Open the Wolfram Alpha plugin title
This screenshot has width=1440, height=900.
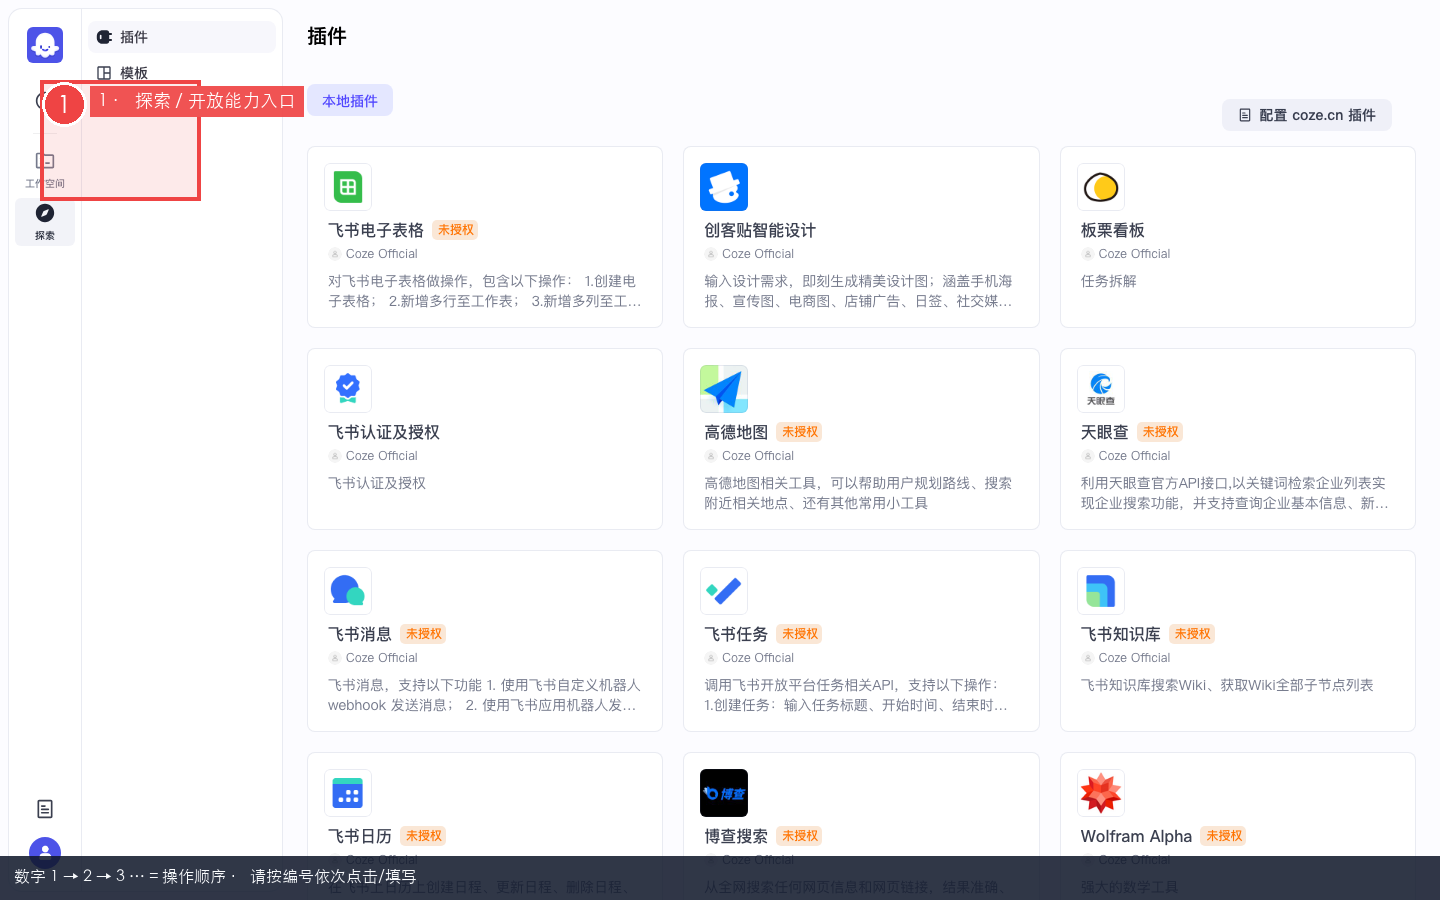tap(1137, 836)
